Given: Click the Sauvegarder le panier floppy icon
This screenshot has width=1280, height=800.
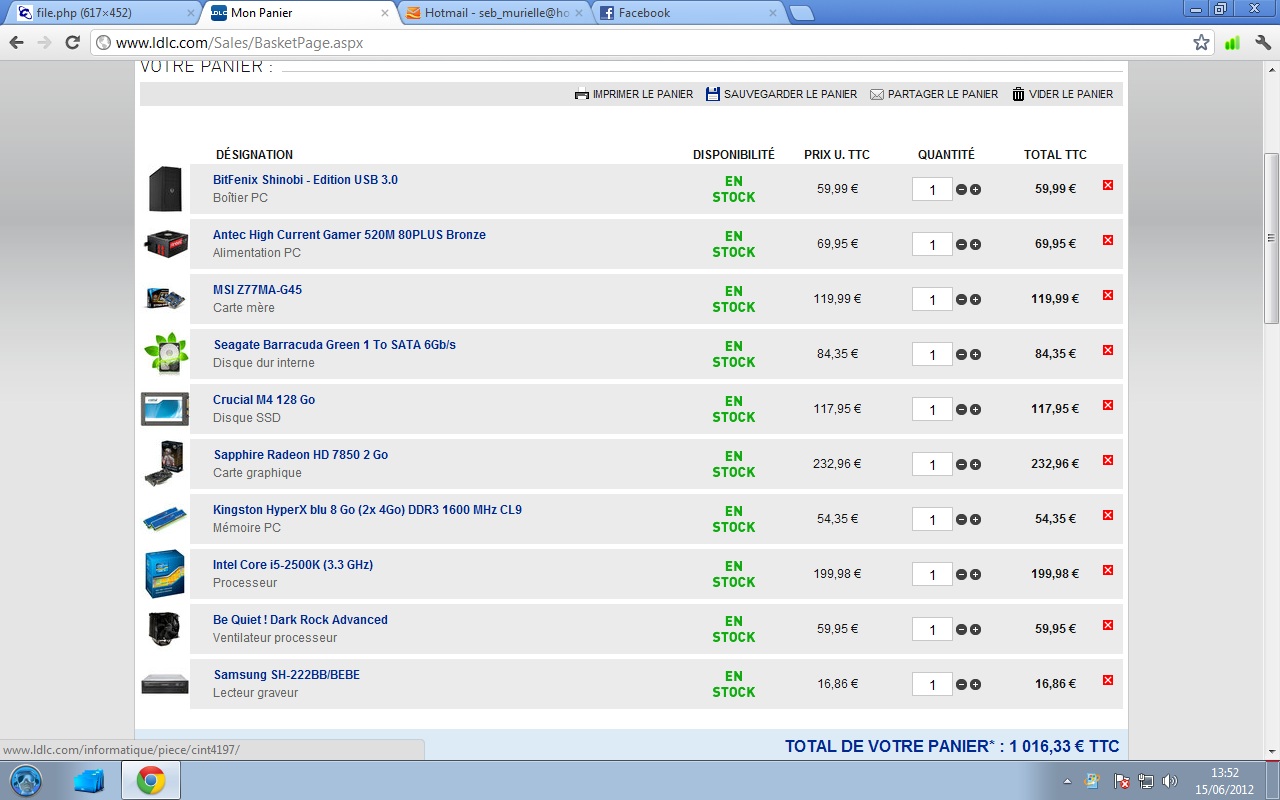Looking at the screenshot, I should pos(713,94).
